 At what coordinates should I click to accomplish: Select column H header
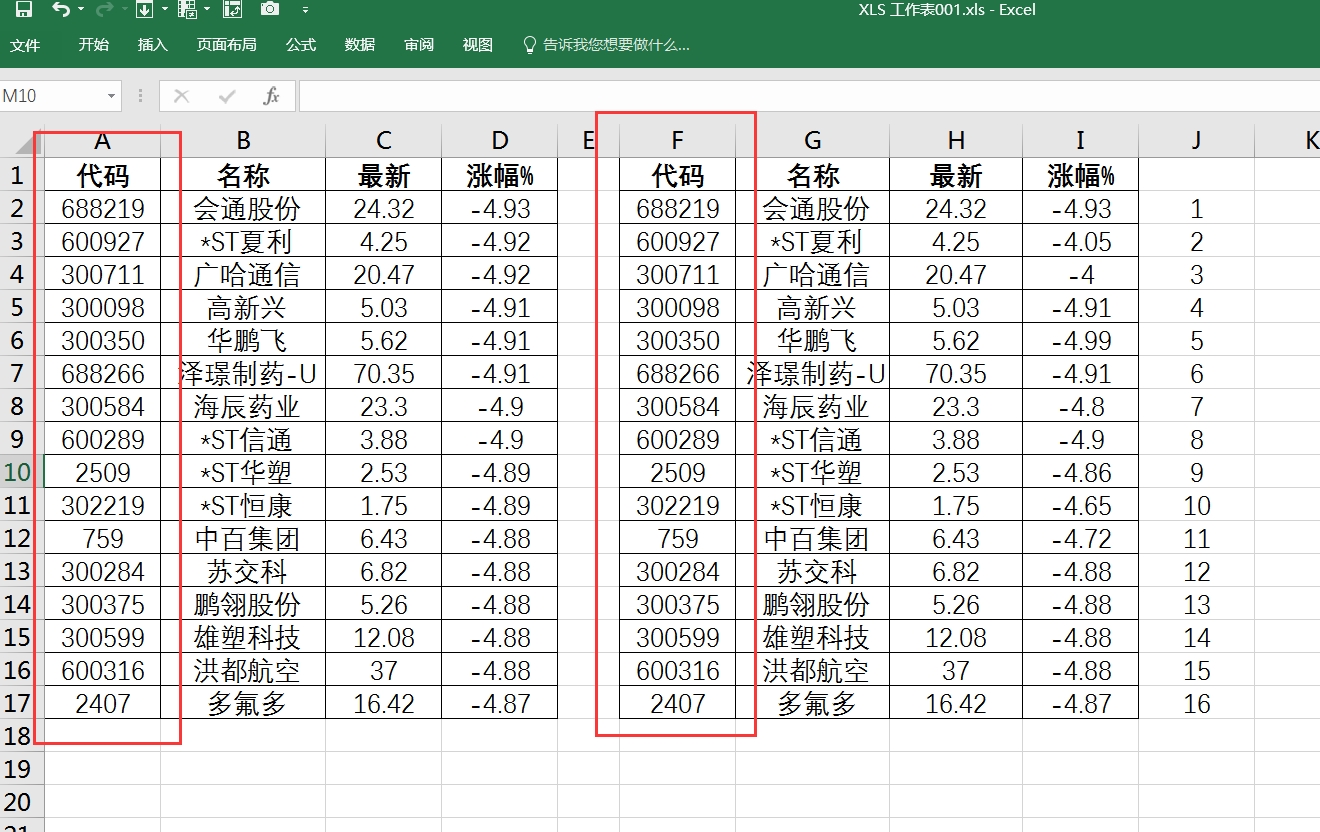956,141
